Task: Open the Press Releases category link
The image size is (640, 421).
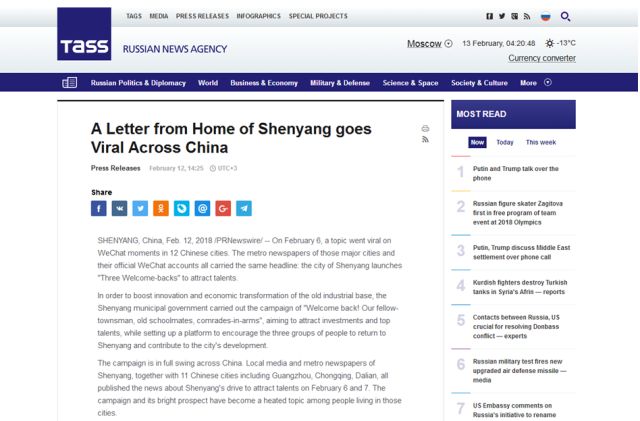Action: [x=115, y=168]
